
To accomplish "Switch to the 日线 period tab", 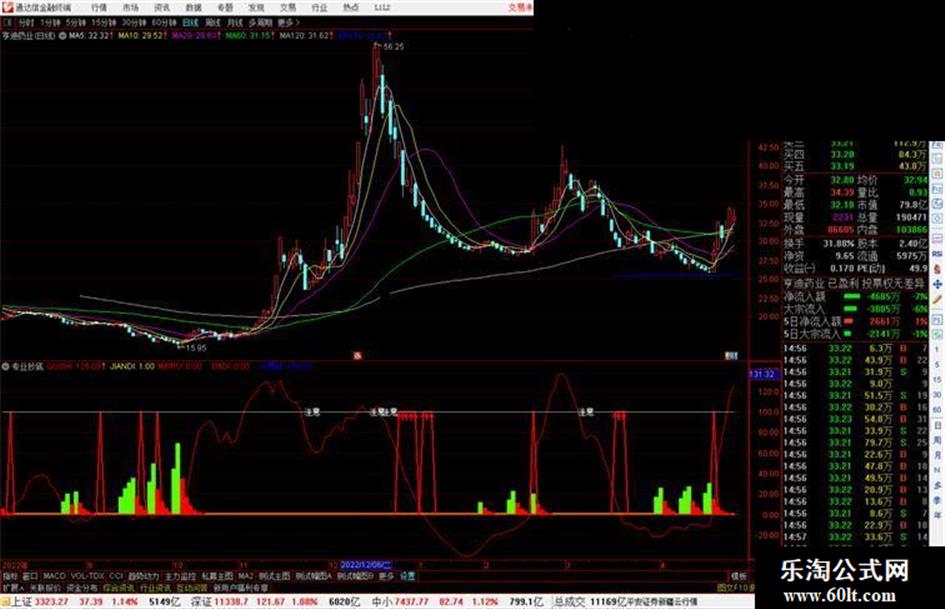I will [190, 22].
